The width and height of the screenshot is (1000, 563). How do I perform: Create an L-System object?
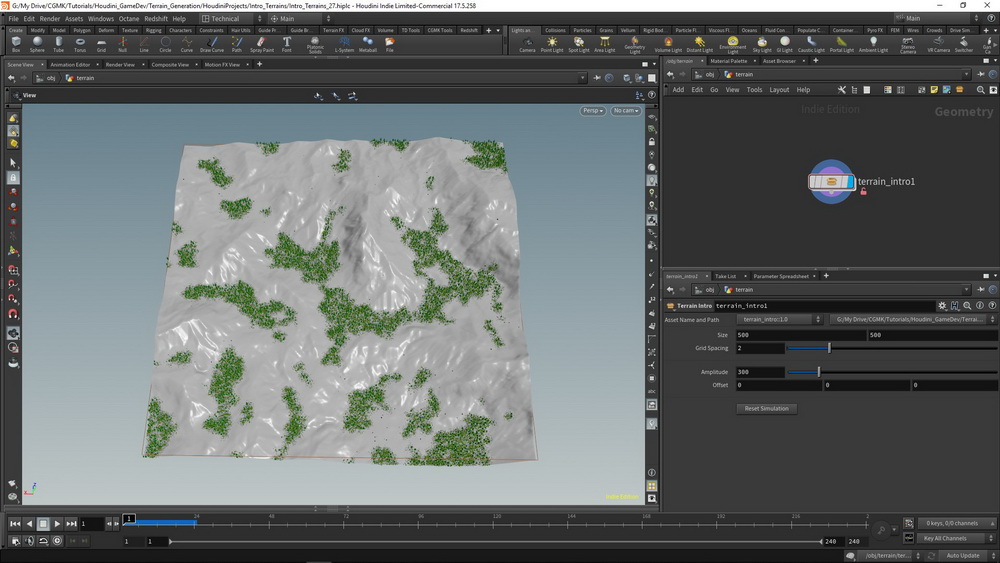344,44
